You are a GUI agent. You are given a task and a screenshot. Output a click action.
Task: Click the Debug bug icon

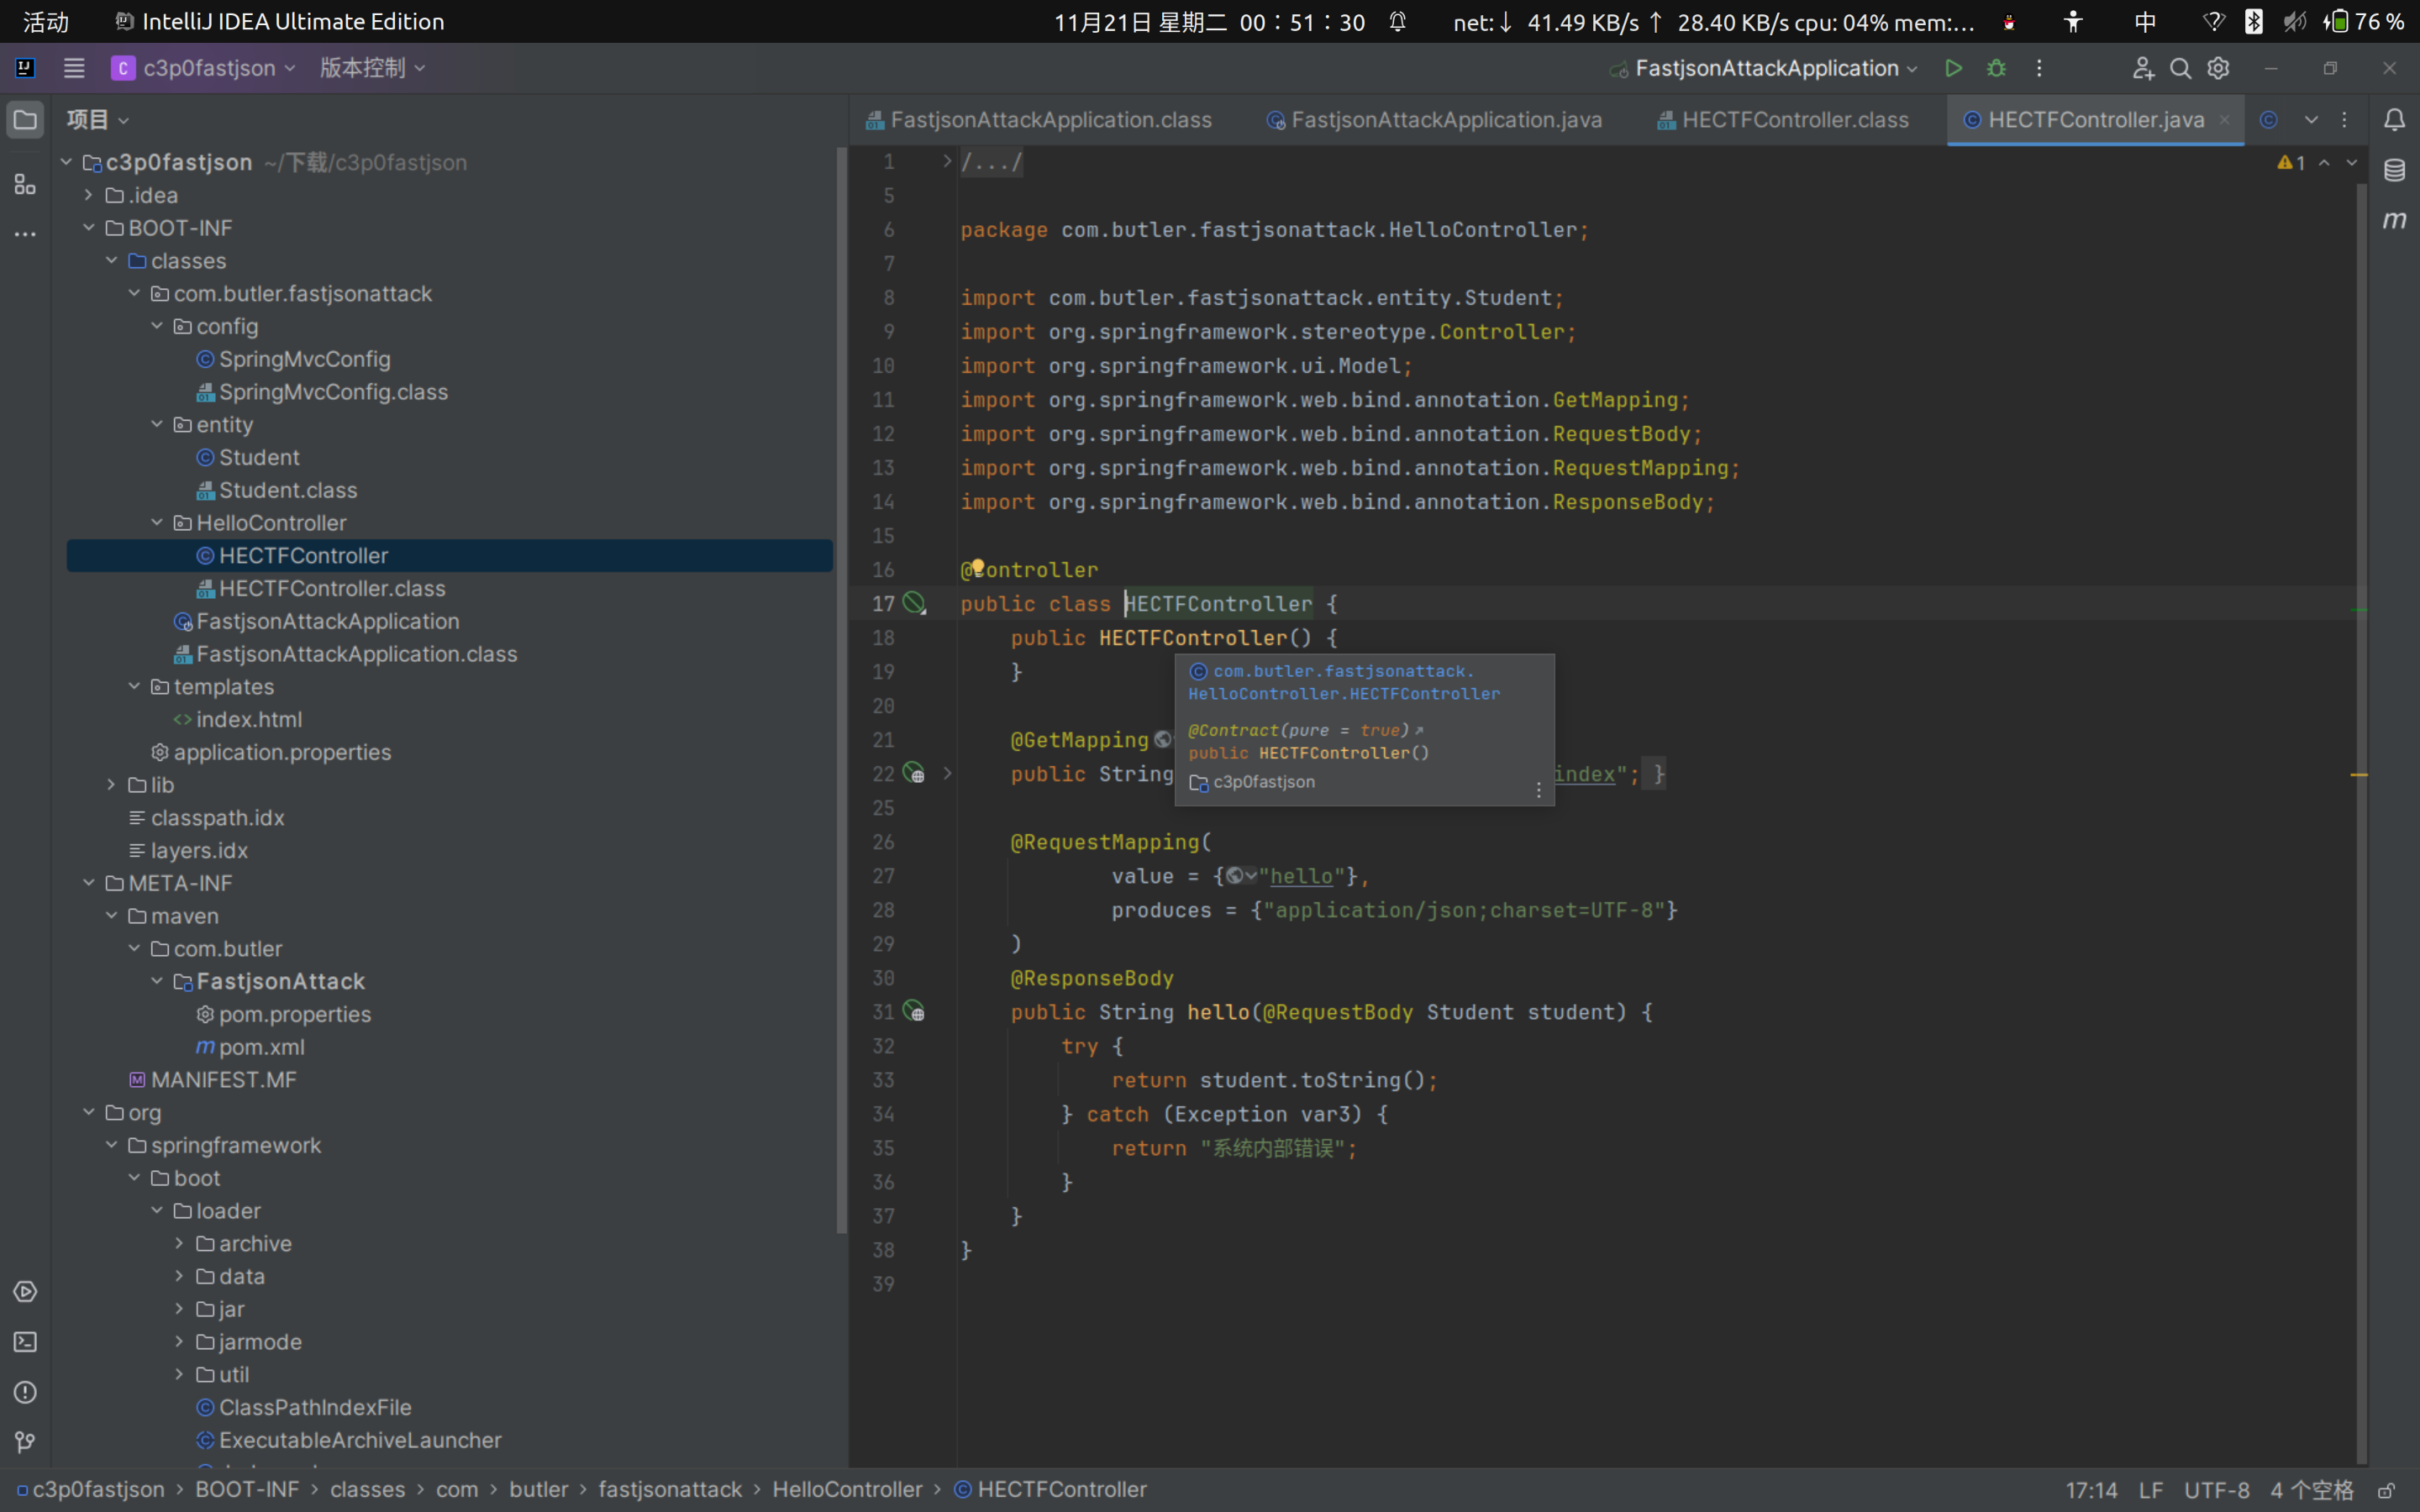pyautogui.click(x=1996, y=68)
